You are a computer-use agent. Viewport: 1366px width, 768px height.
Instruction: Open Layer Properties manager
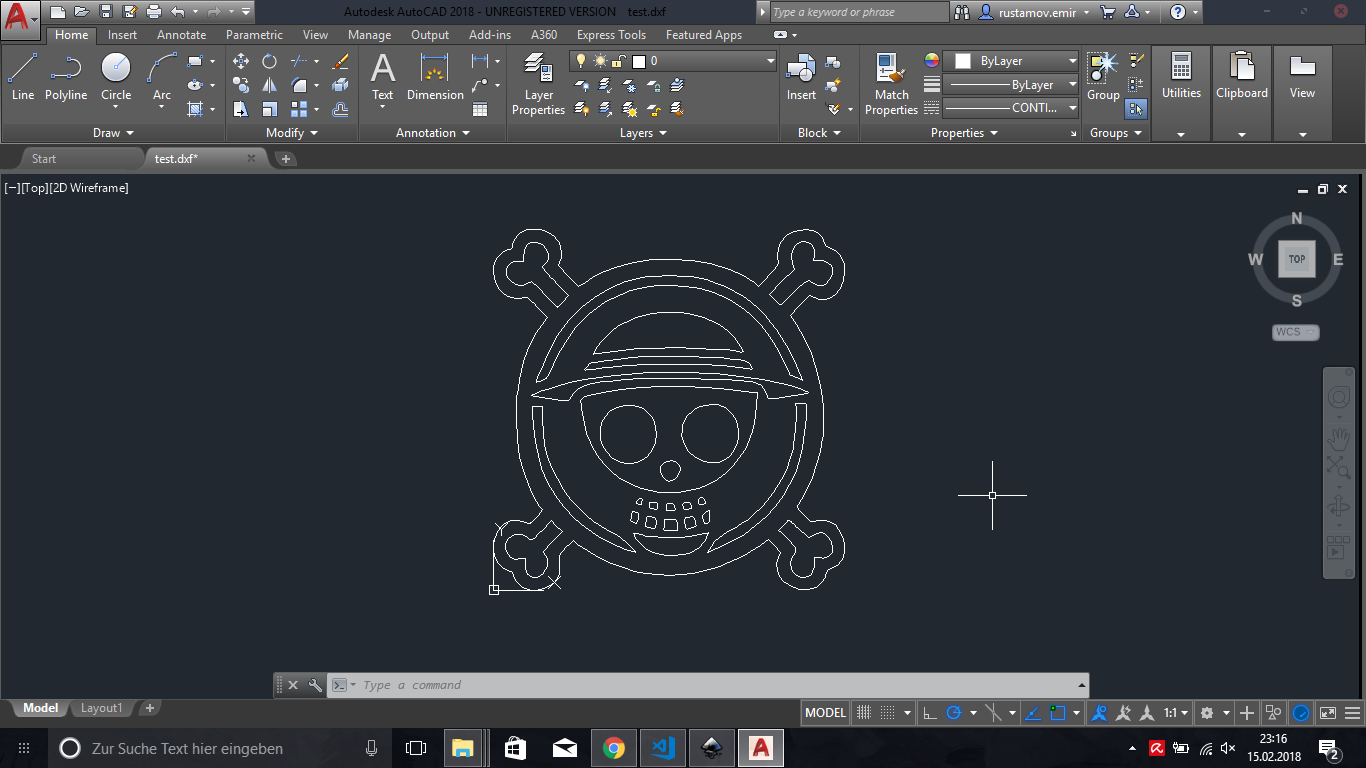(x=538, y=84)
